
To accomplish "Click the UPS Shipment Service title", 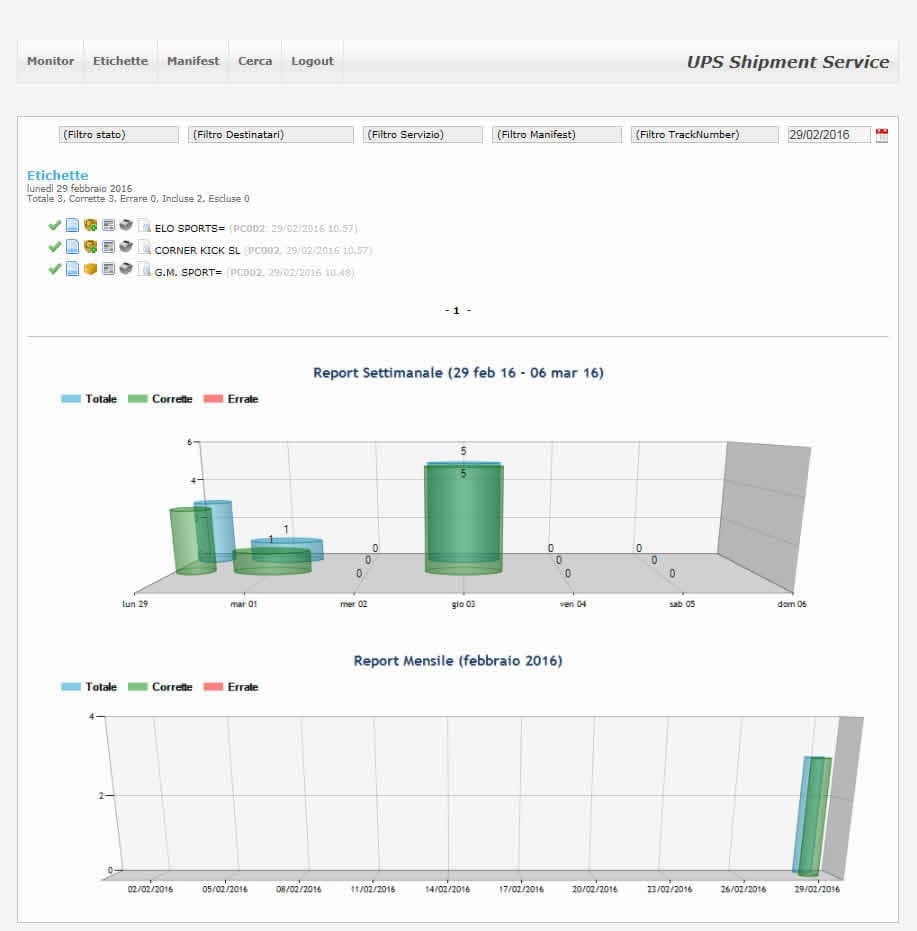I will [x=788, y=62].
